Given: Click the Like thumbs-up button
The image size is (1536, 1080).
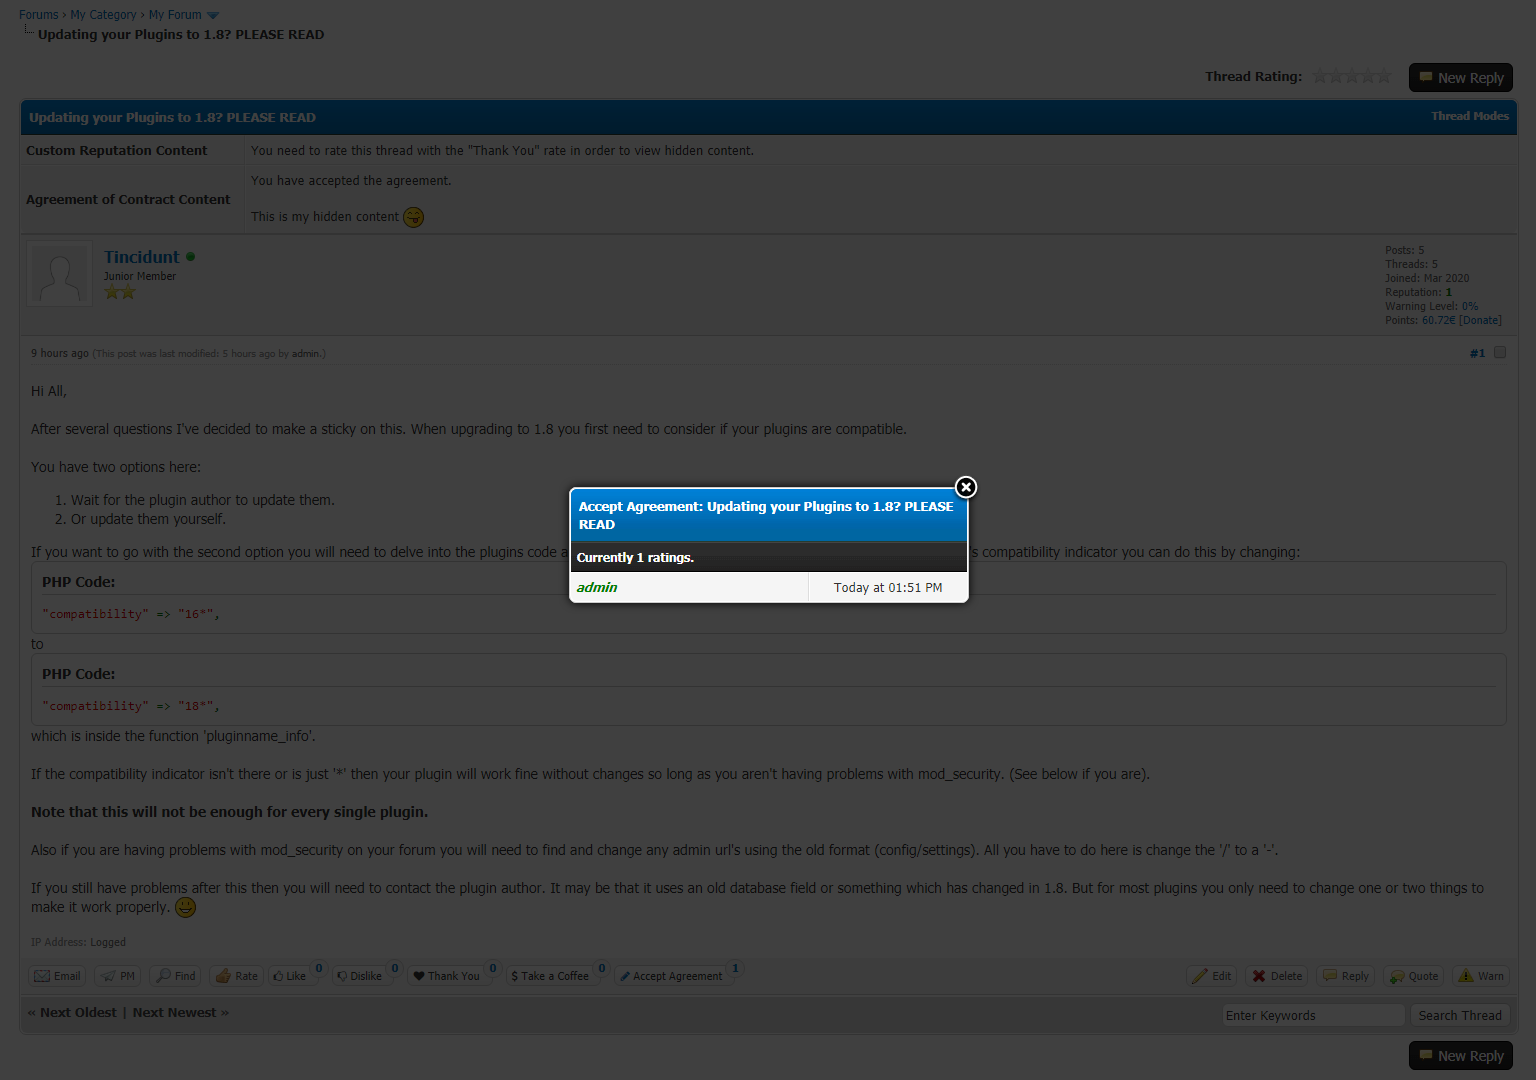Looking at the screenshot, I should pos(290,976).
